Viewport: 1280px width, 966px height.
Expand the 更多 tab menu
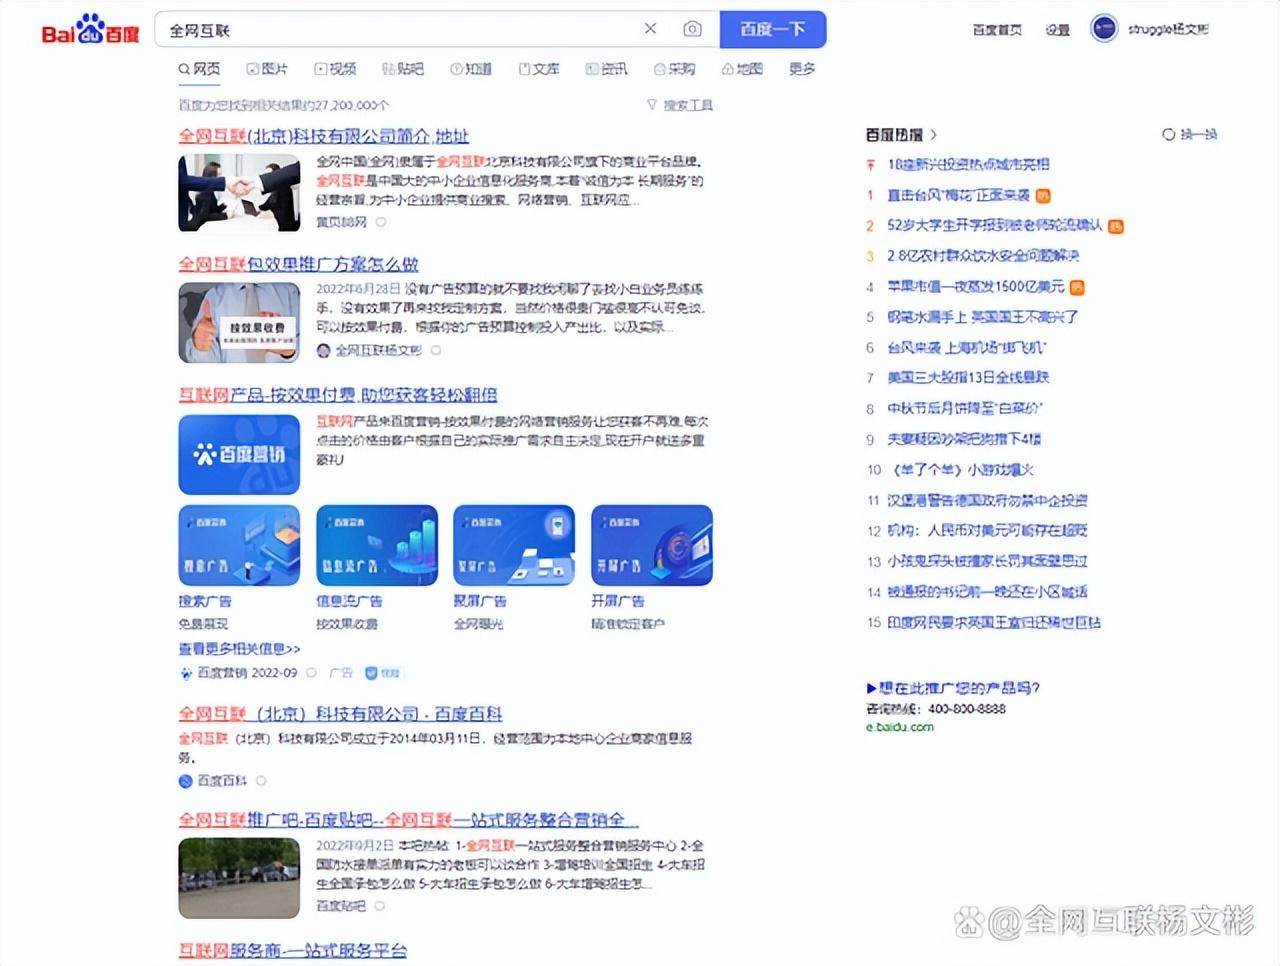(802, 69)
